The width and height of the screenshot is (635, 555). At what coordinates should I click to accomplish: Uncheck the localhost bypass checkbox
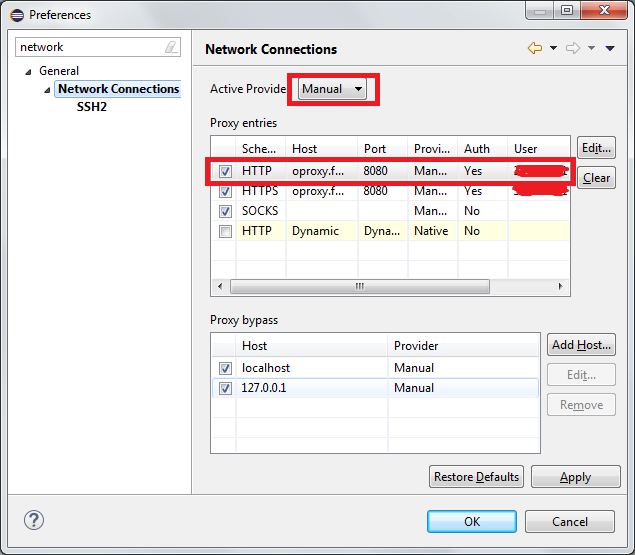[225, 368]
